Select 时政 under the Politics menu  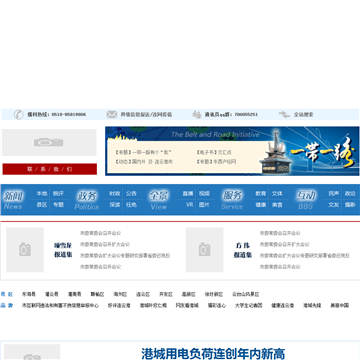click(115, 194)
